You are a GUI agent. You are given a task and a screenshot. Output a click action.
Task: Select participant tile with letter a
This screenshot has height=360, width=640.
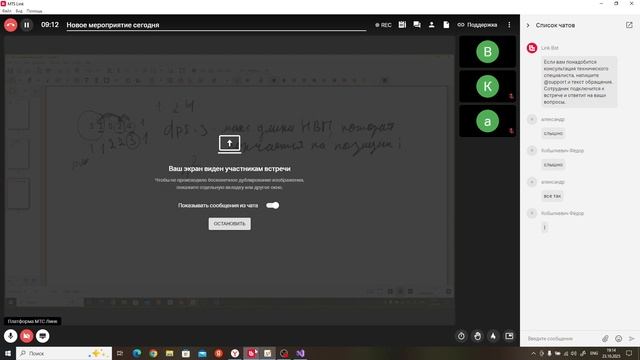click(487, 121)
